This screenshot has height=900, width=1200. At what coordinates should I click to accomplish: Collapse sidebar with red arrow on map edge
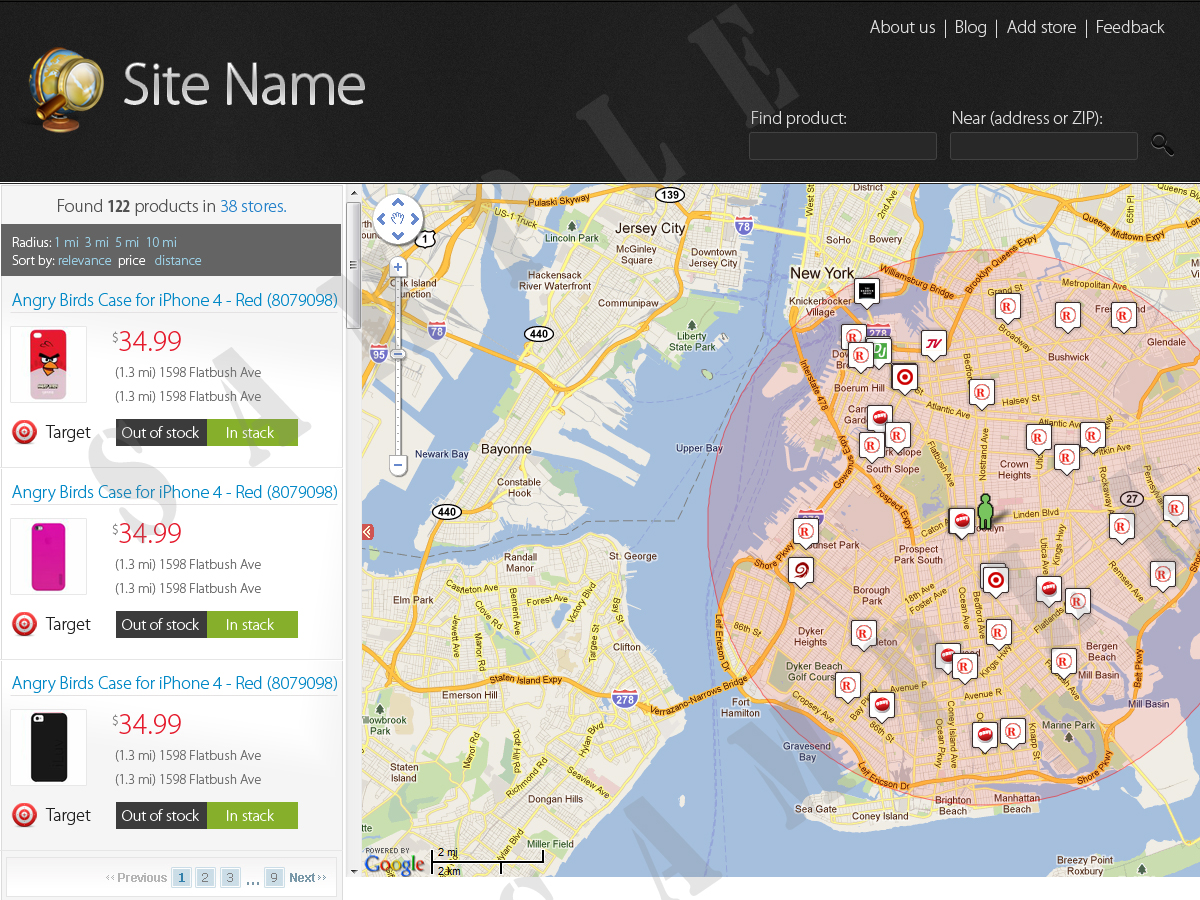367,532
